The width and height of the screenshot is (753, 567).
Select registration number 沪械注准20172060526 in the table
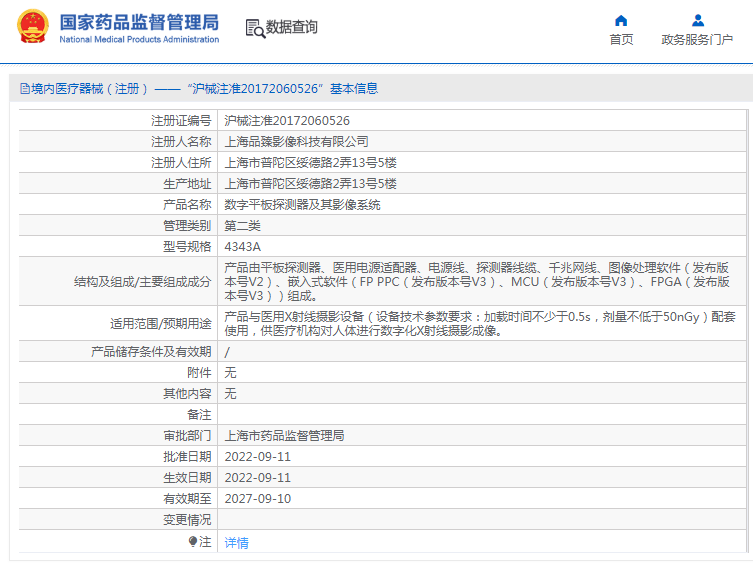(x=287, y=121)
